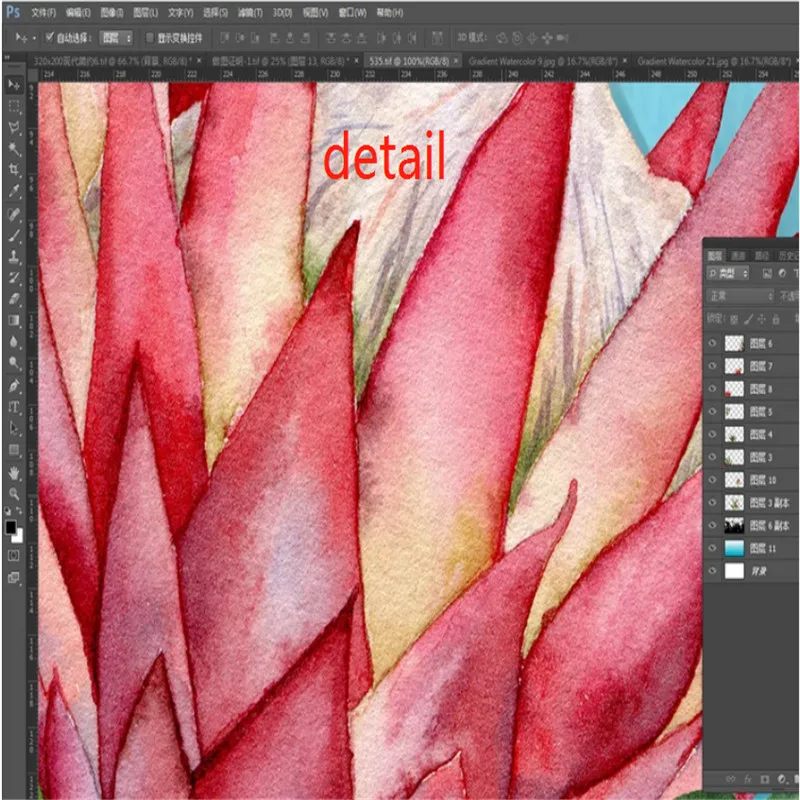Select the Brush tool
The height and width of the screenshot is (800, 800).
click(x=14, y=235)
